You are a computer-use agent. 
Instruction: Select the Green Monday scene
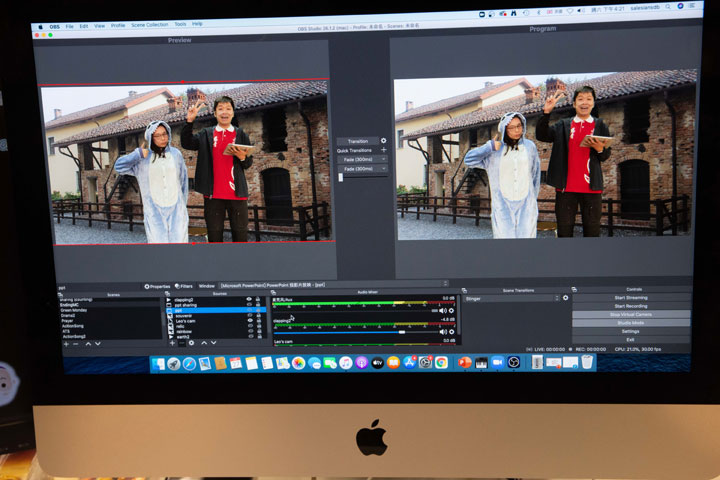[76, 308]
